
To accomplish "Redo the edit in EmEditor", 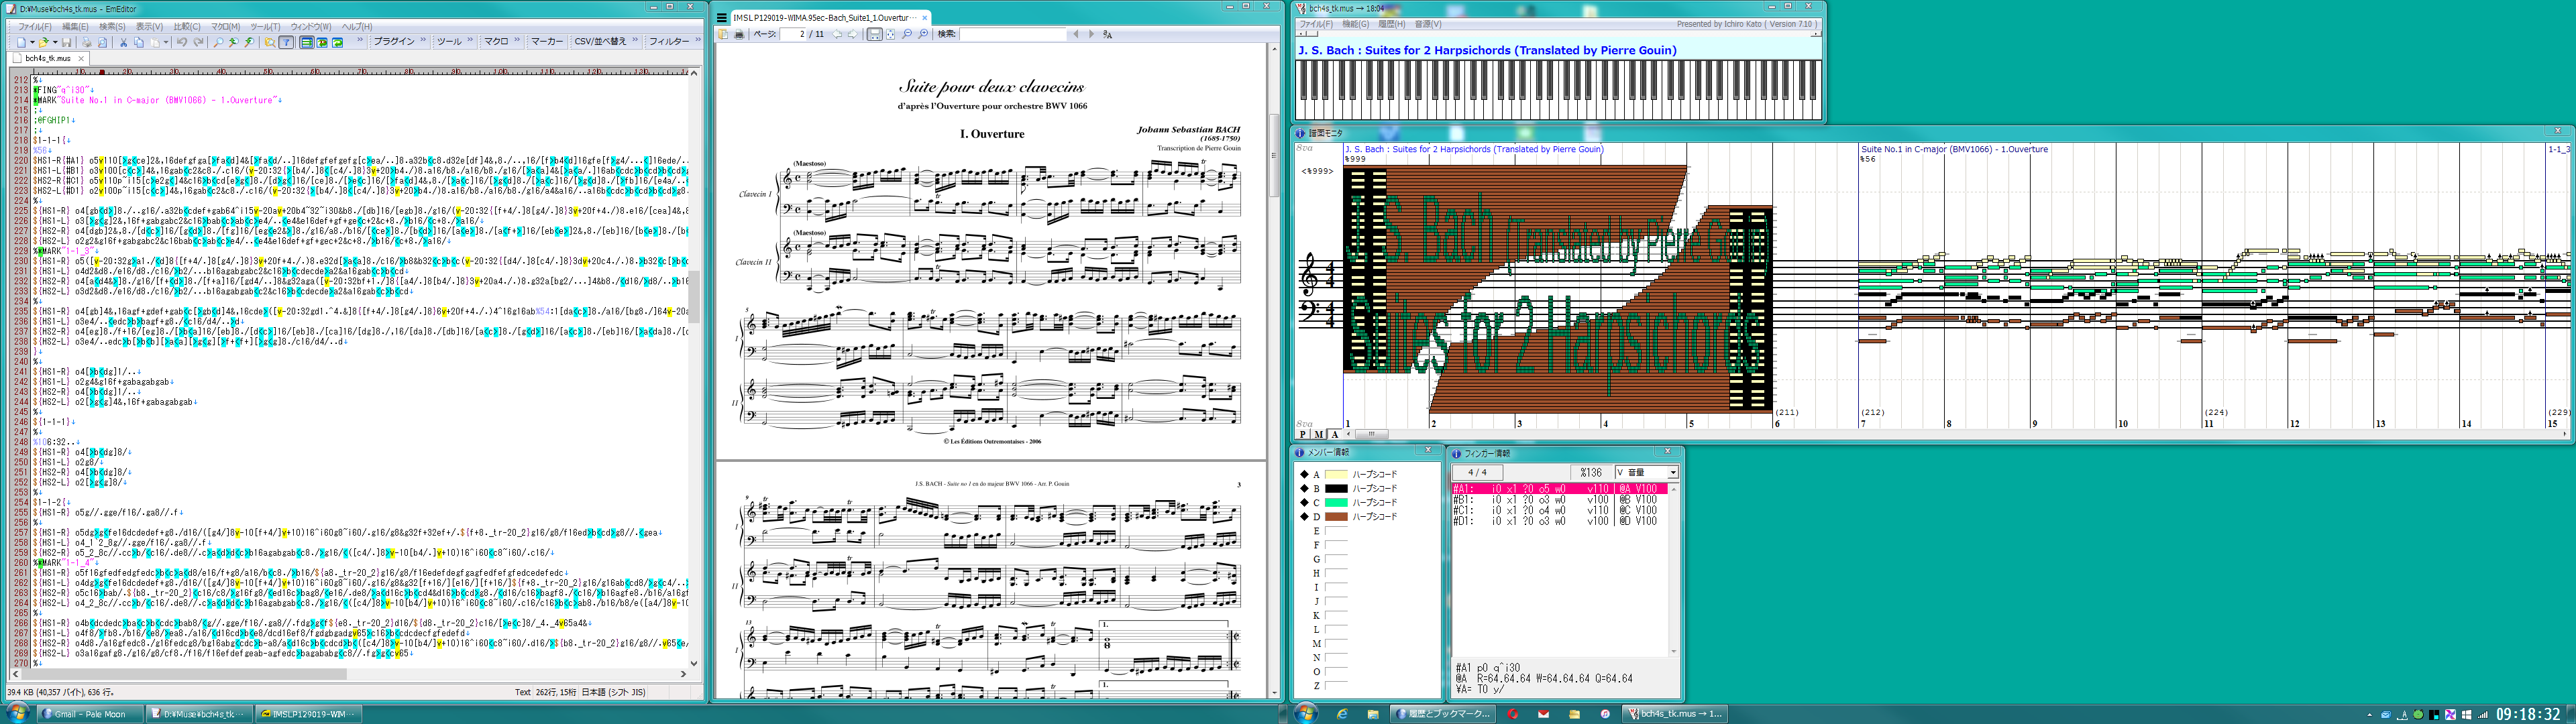I will (x=198, y=42).
